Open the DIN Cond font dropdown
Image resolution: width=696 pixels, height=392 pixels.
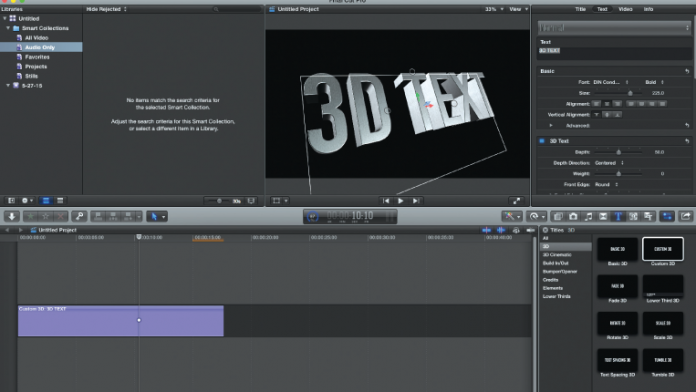[x=610, y=82]
